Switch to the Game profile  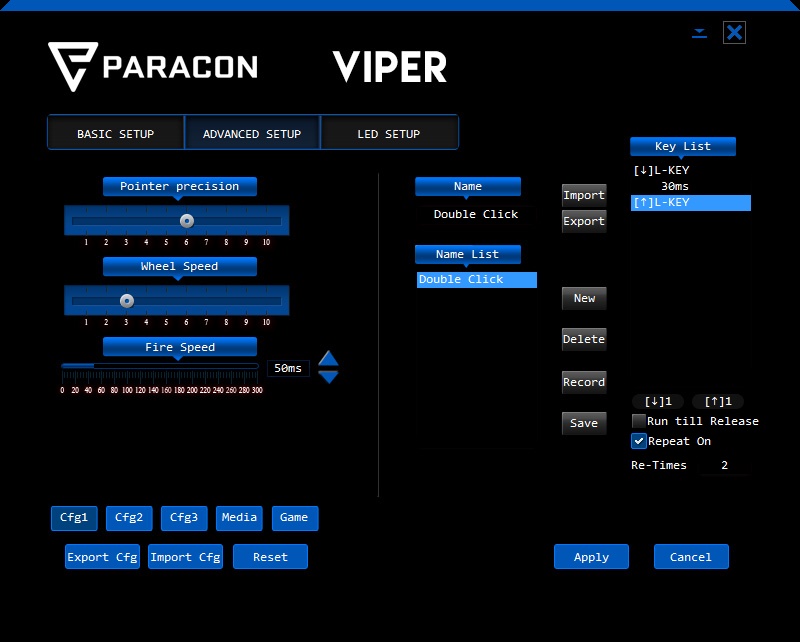click(295, 518)
